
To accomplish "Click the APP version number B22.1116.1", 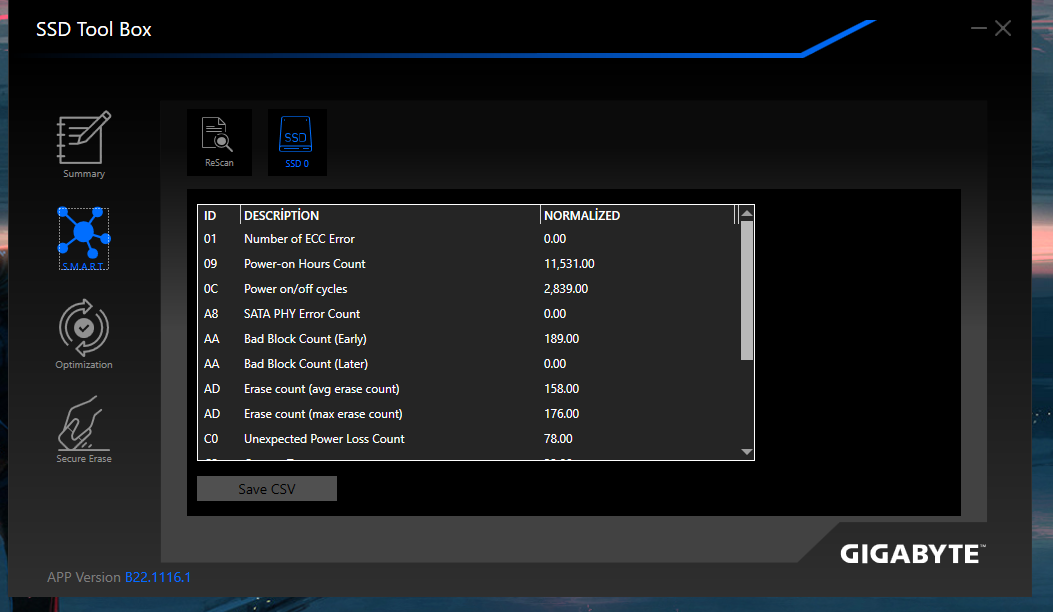I will click(x=158, y=577).
